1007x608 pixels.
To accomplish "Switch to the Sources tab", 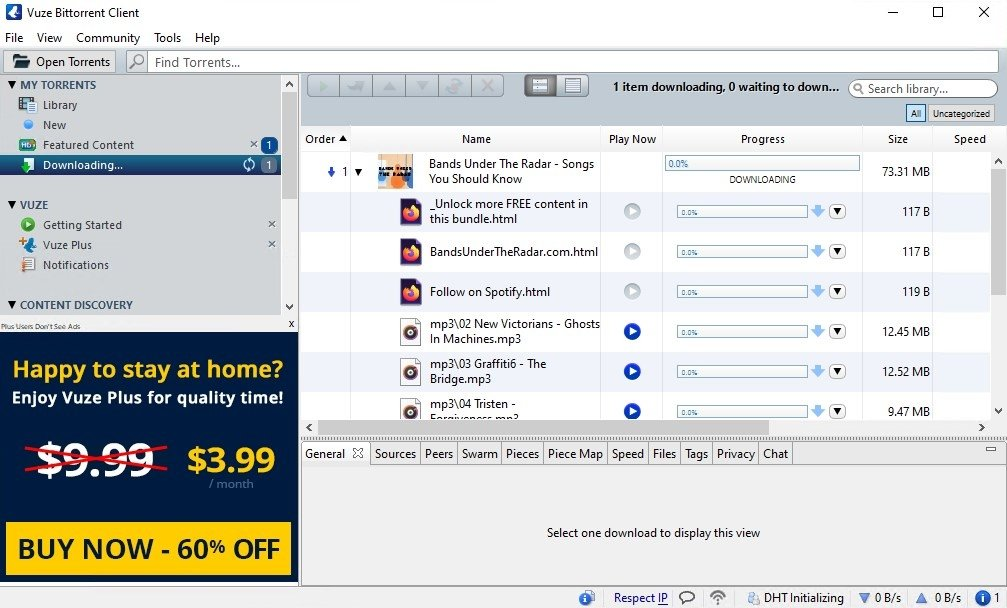I will tap(395, 453).
